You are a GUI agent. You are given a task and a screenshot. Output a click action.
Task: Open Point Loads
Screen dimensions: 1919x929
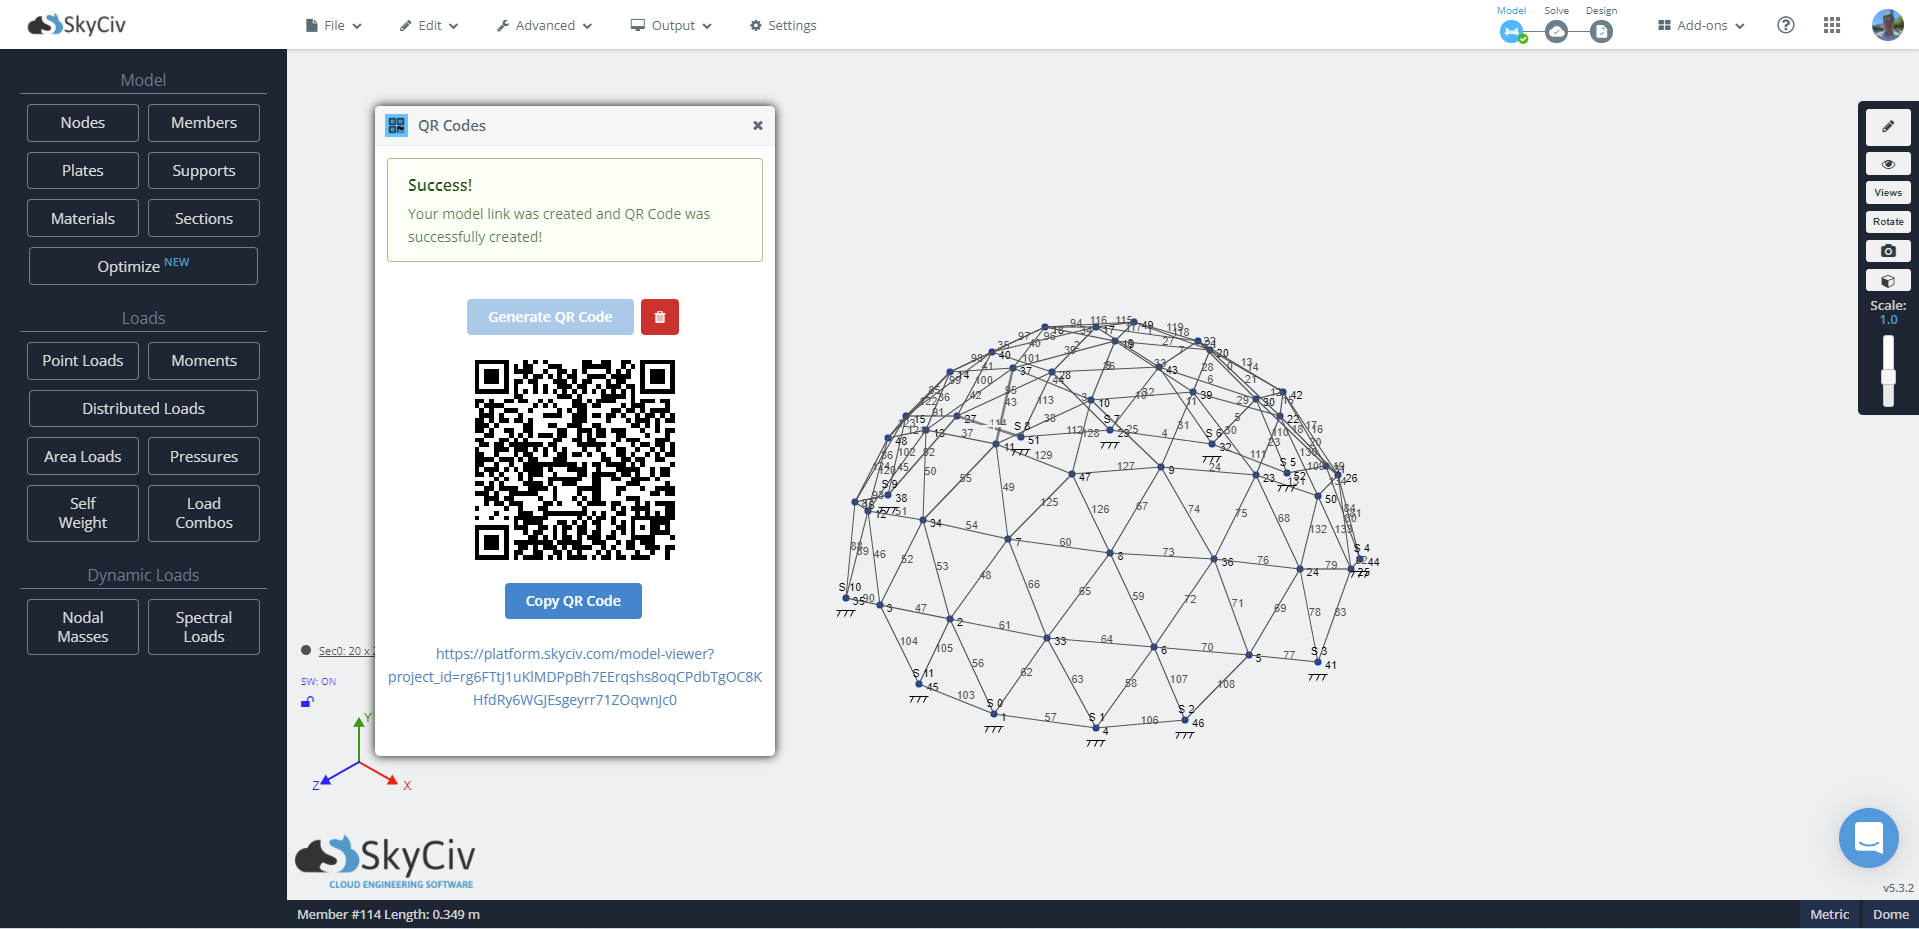[83, 361]
